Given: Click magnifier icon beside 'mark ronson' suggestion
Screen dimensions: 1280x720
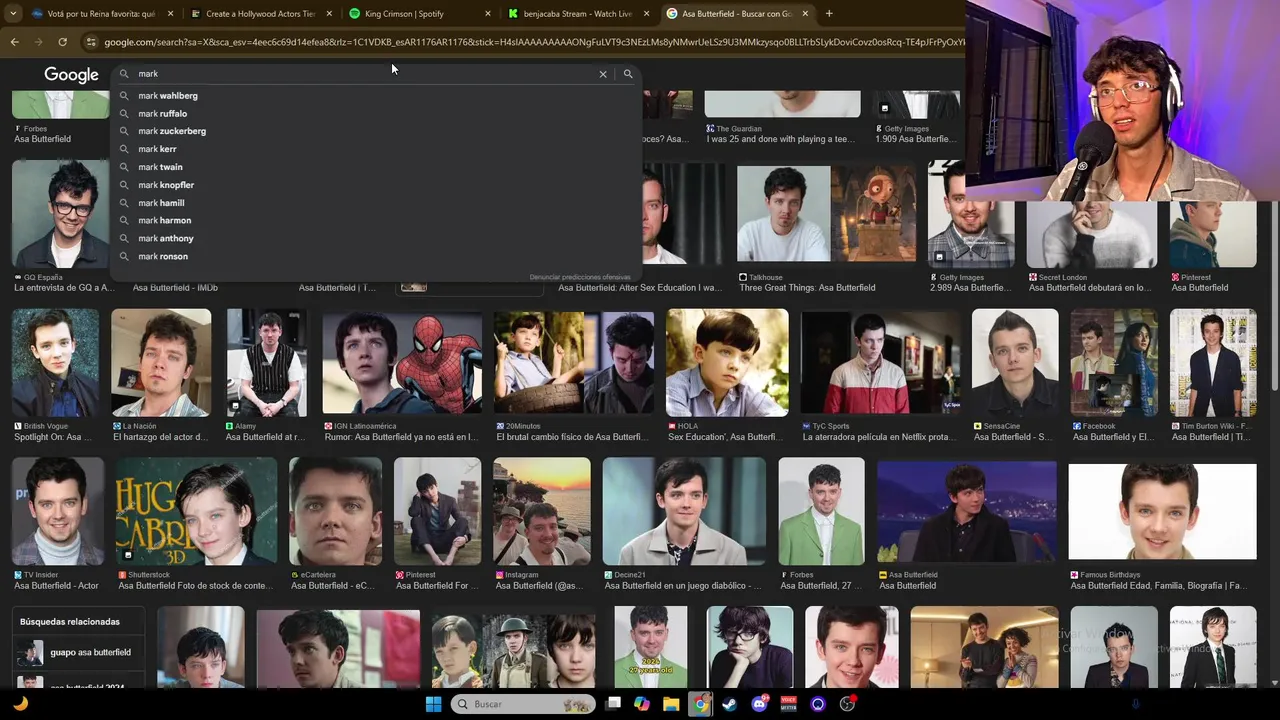Looking at the screenshot, I should tap(124, 256).
